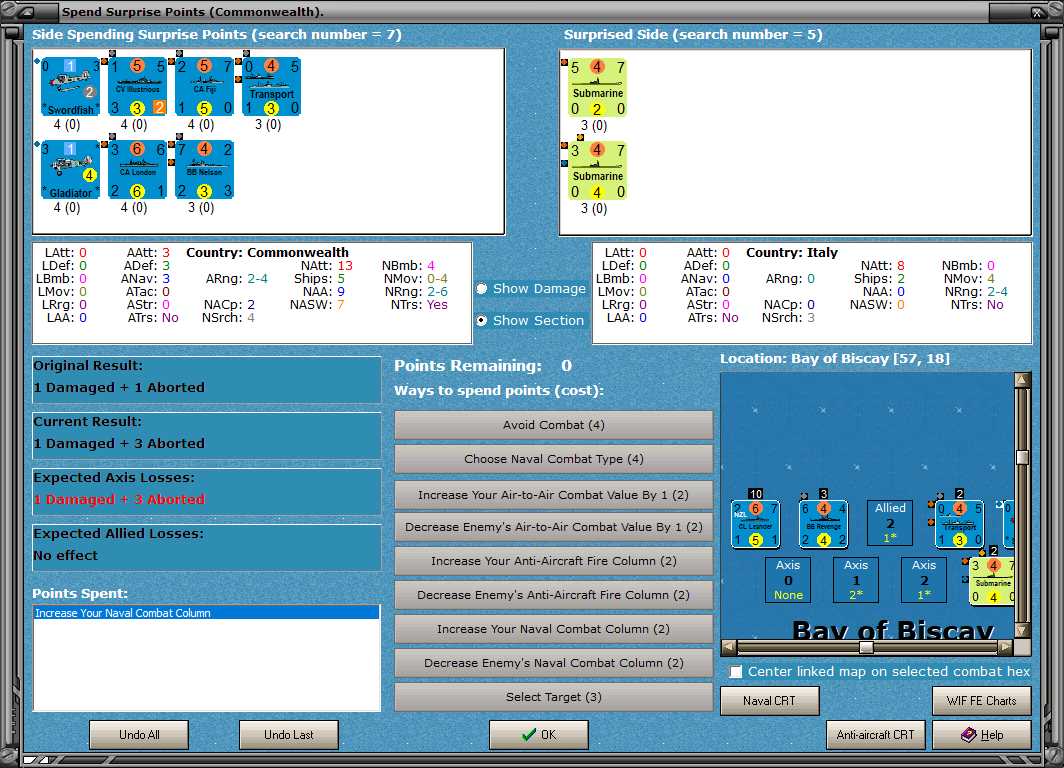Open the Naval CRT chart
Image resolution: width=1064 pixels, height=768 pixels.
pos(770,701)
